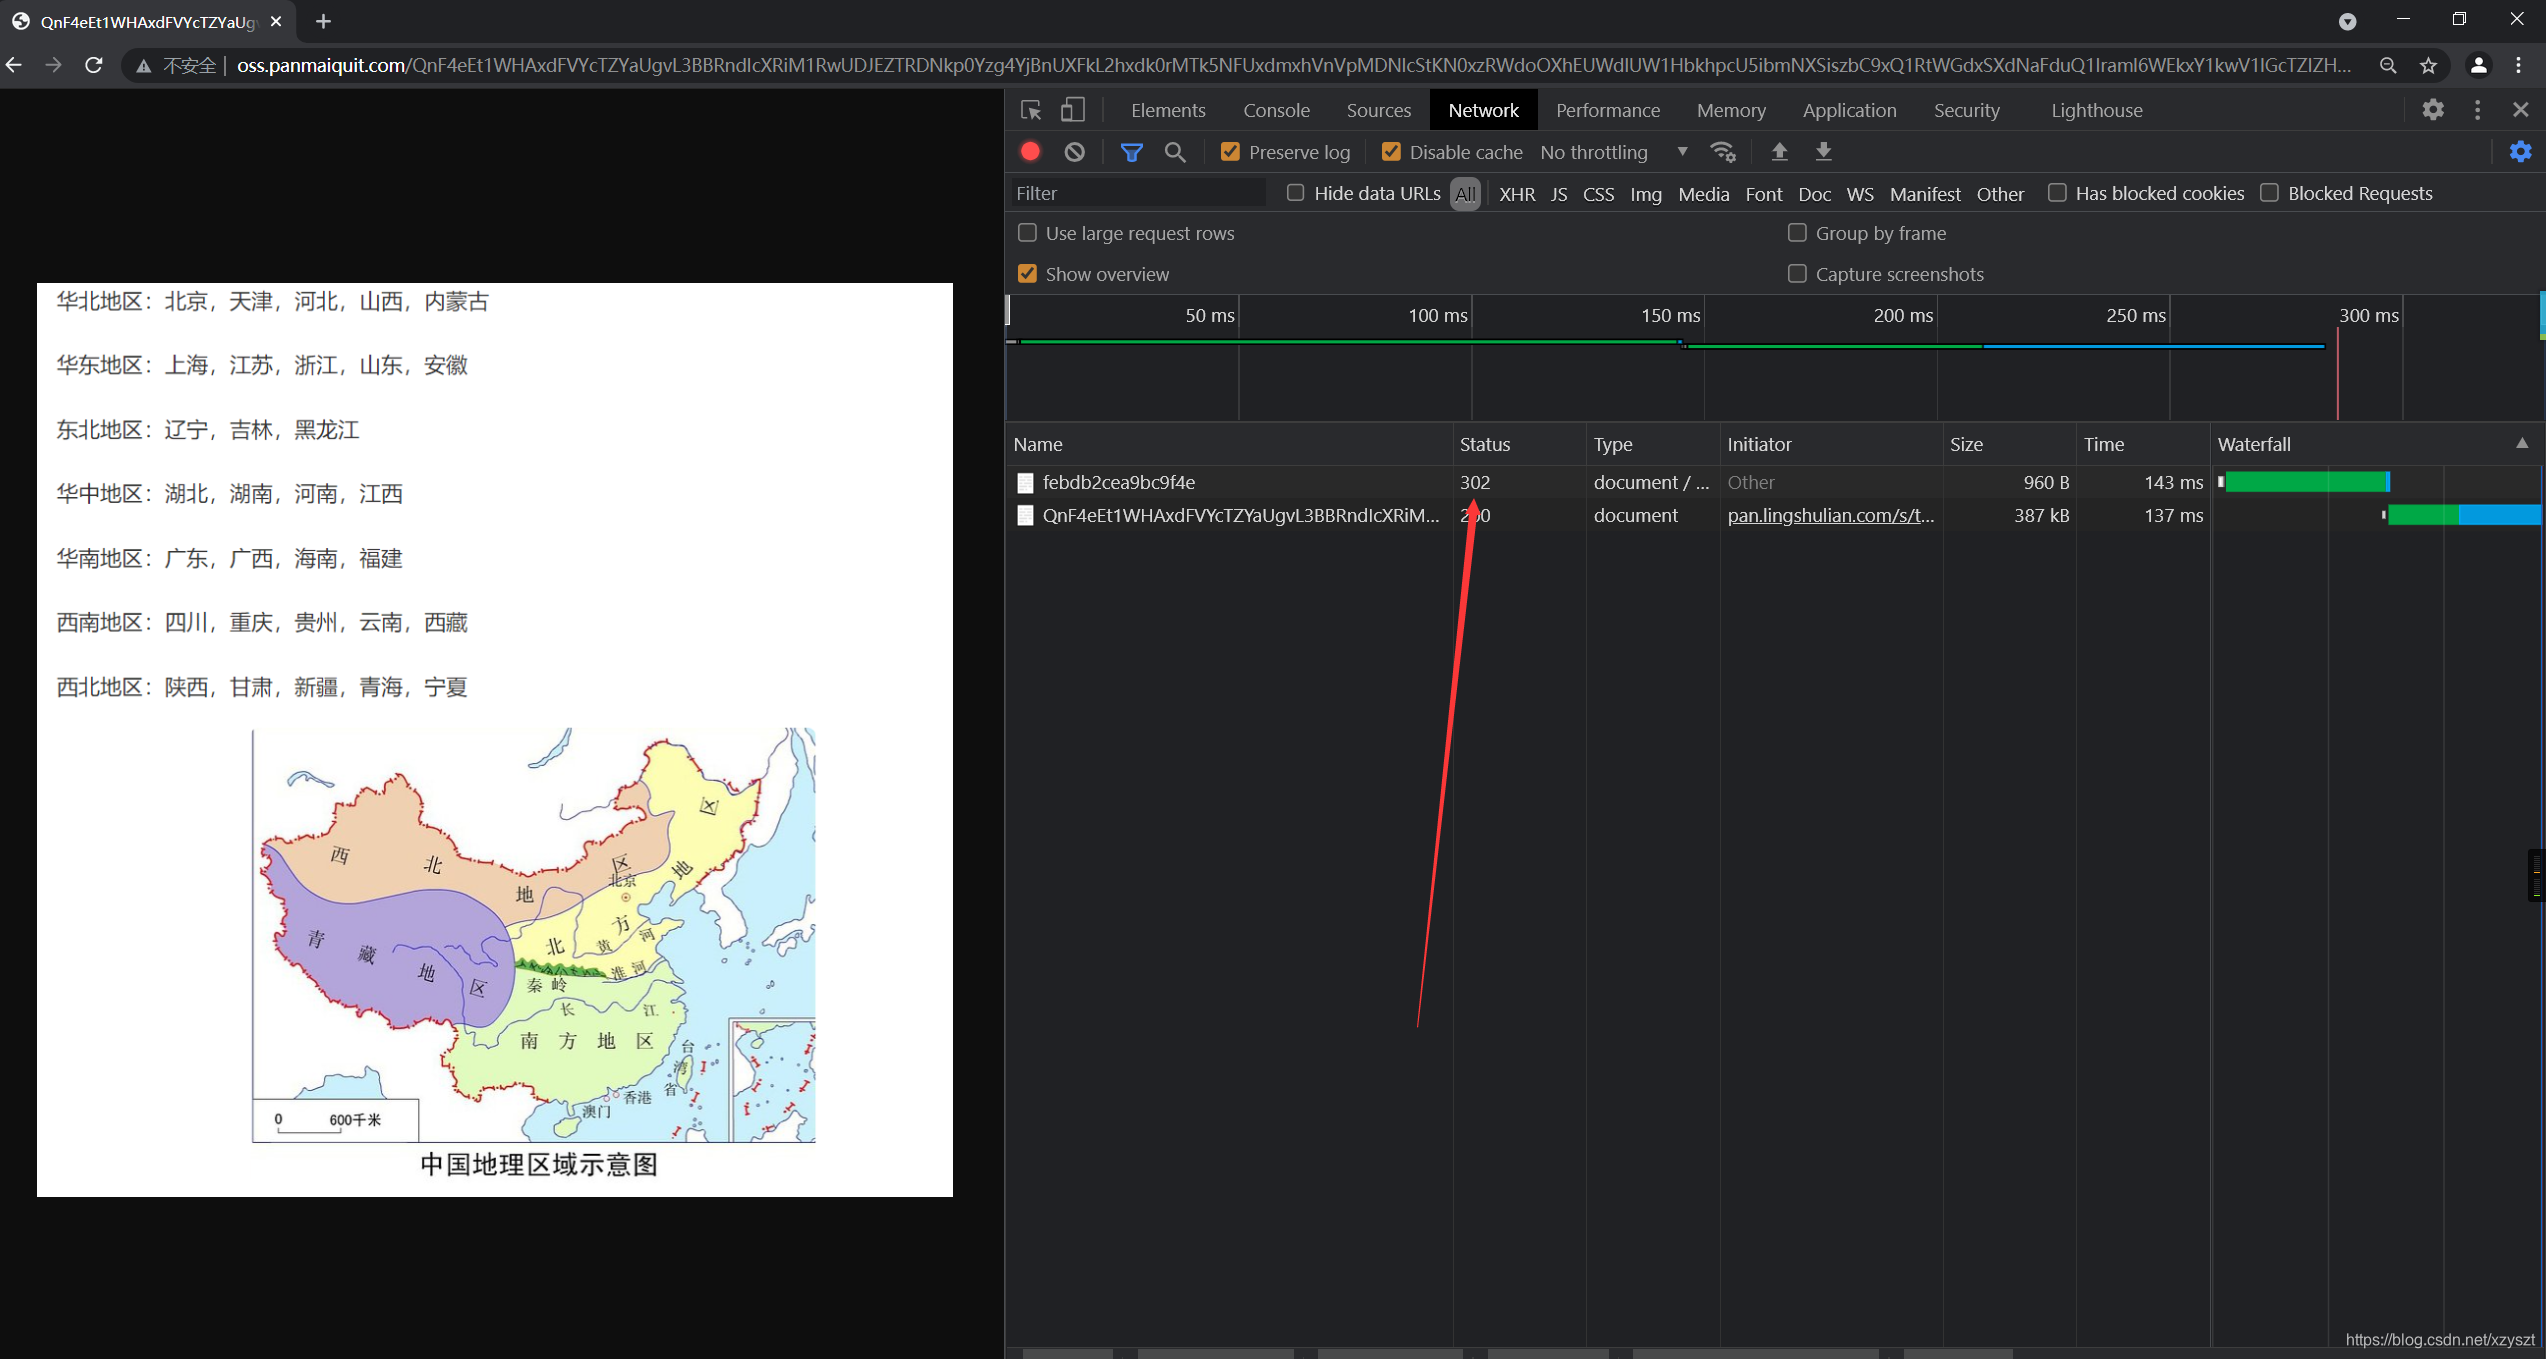Stop recording network log
Viewport: 2546px width, 1359px height.
[x=1030, y=152]
